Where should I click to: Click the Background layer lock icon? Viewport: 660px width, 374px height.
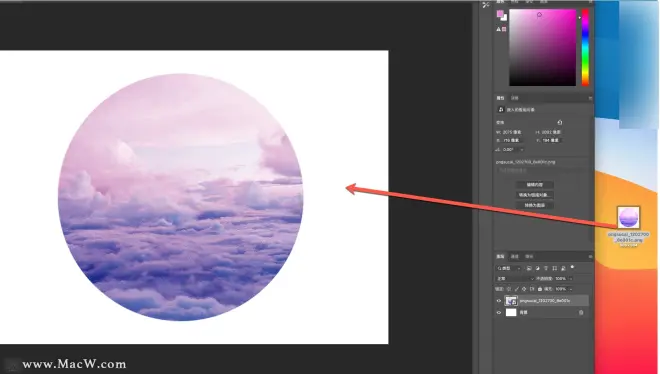(581, 313)
